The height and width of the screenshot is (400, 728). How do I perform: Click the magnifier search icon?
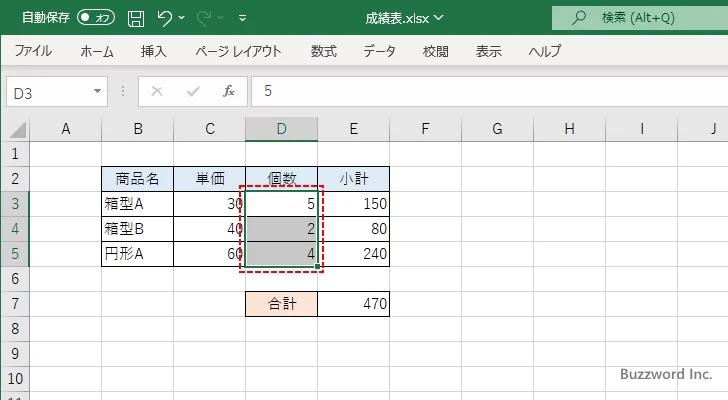coord(578,18)
